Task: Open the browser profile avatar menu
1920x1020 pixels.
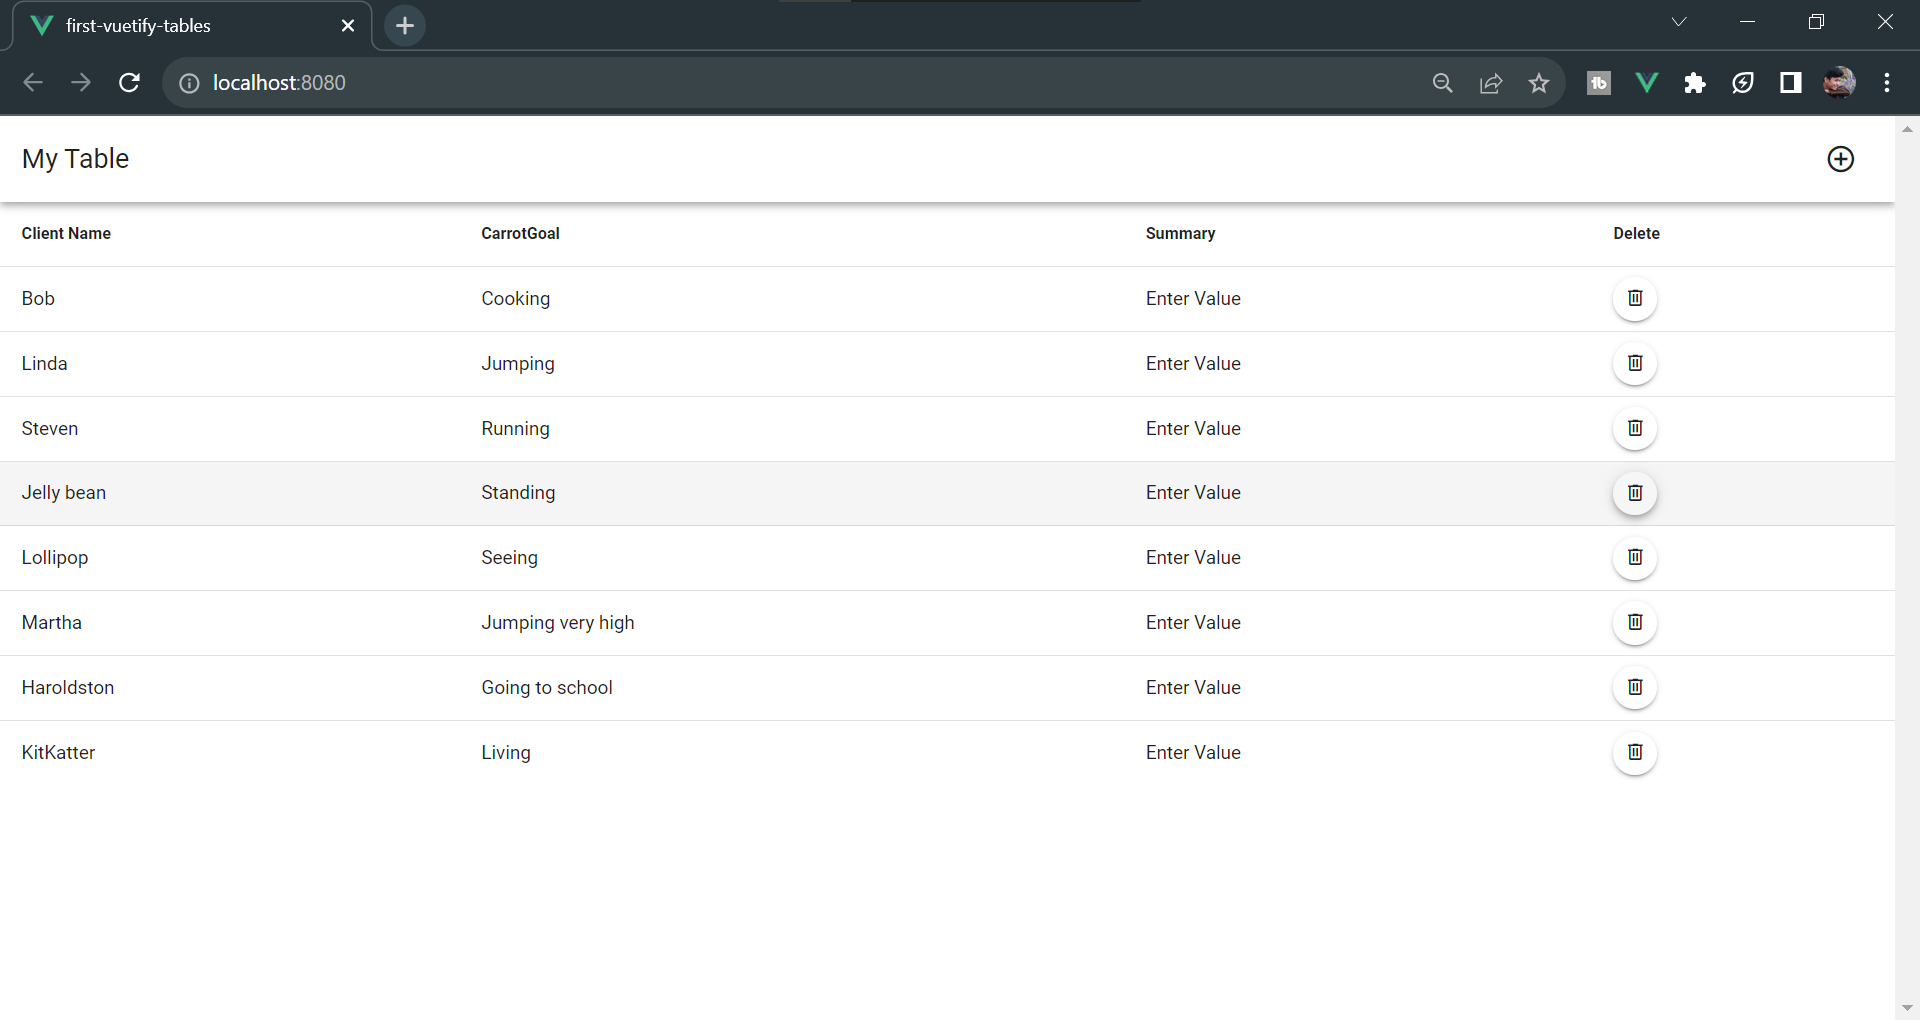Action: [1839, 83]
